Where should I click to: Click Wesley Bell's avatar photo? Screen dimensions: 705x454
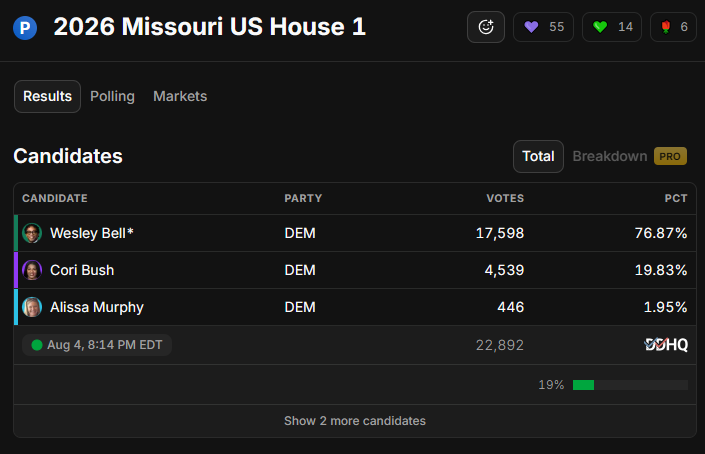32,233
